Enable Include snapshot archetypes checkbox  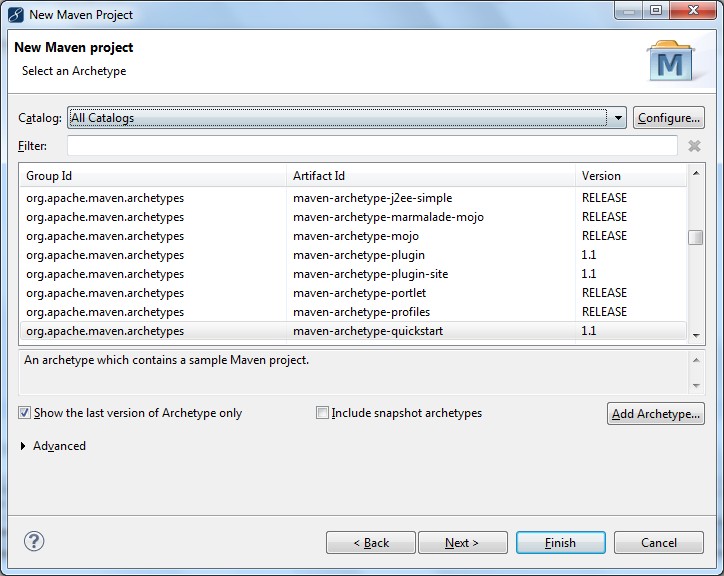[322, 412]
